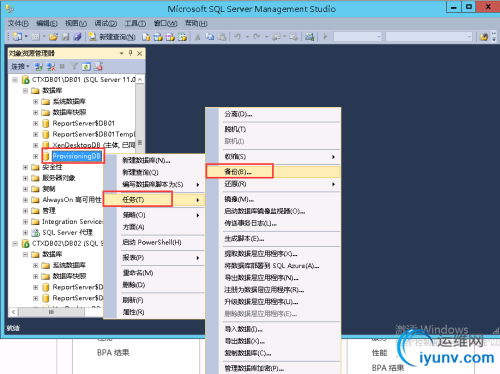Collapse the CTXDB02\DB02 server node
Image resolution: width=500 pixels, height=374 pixels.
click(15, 244)
